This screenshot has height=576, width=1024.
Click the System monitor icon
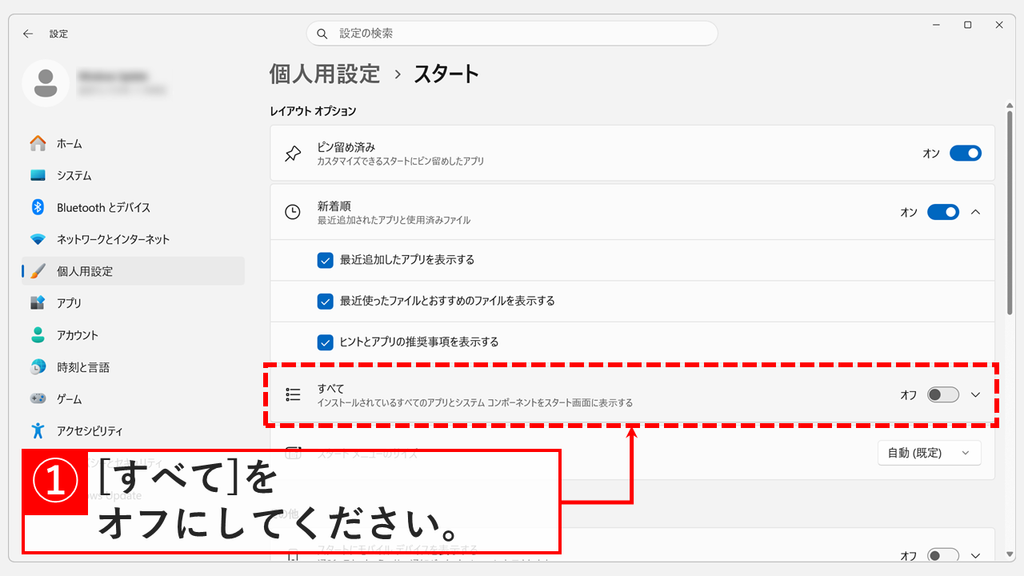pos(38,175)
